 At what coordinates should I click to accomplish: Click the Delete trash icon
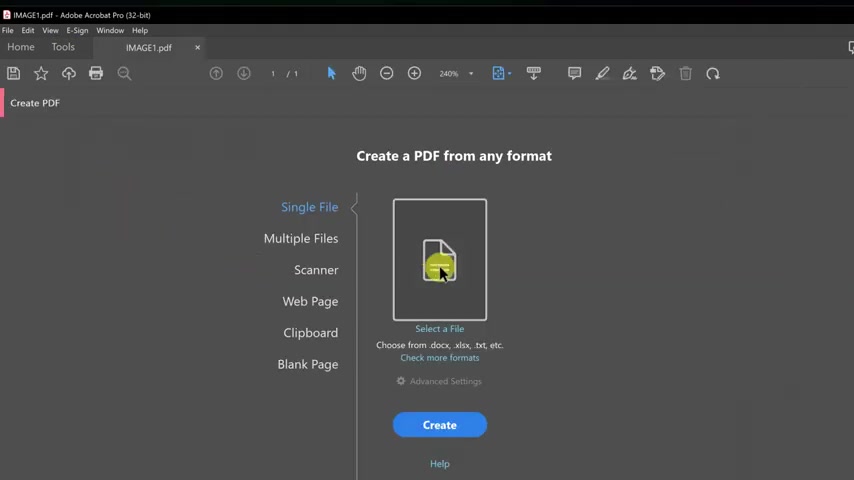point(686,74)
